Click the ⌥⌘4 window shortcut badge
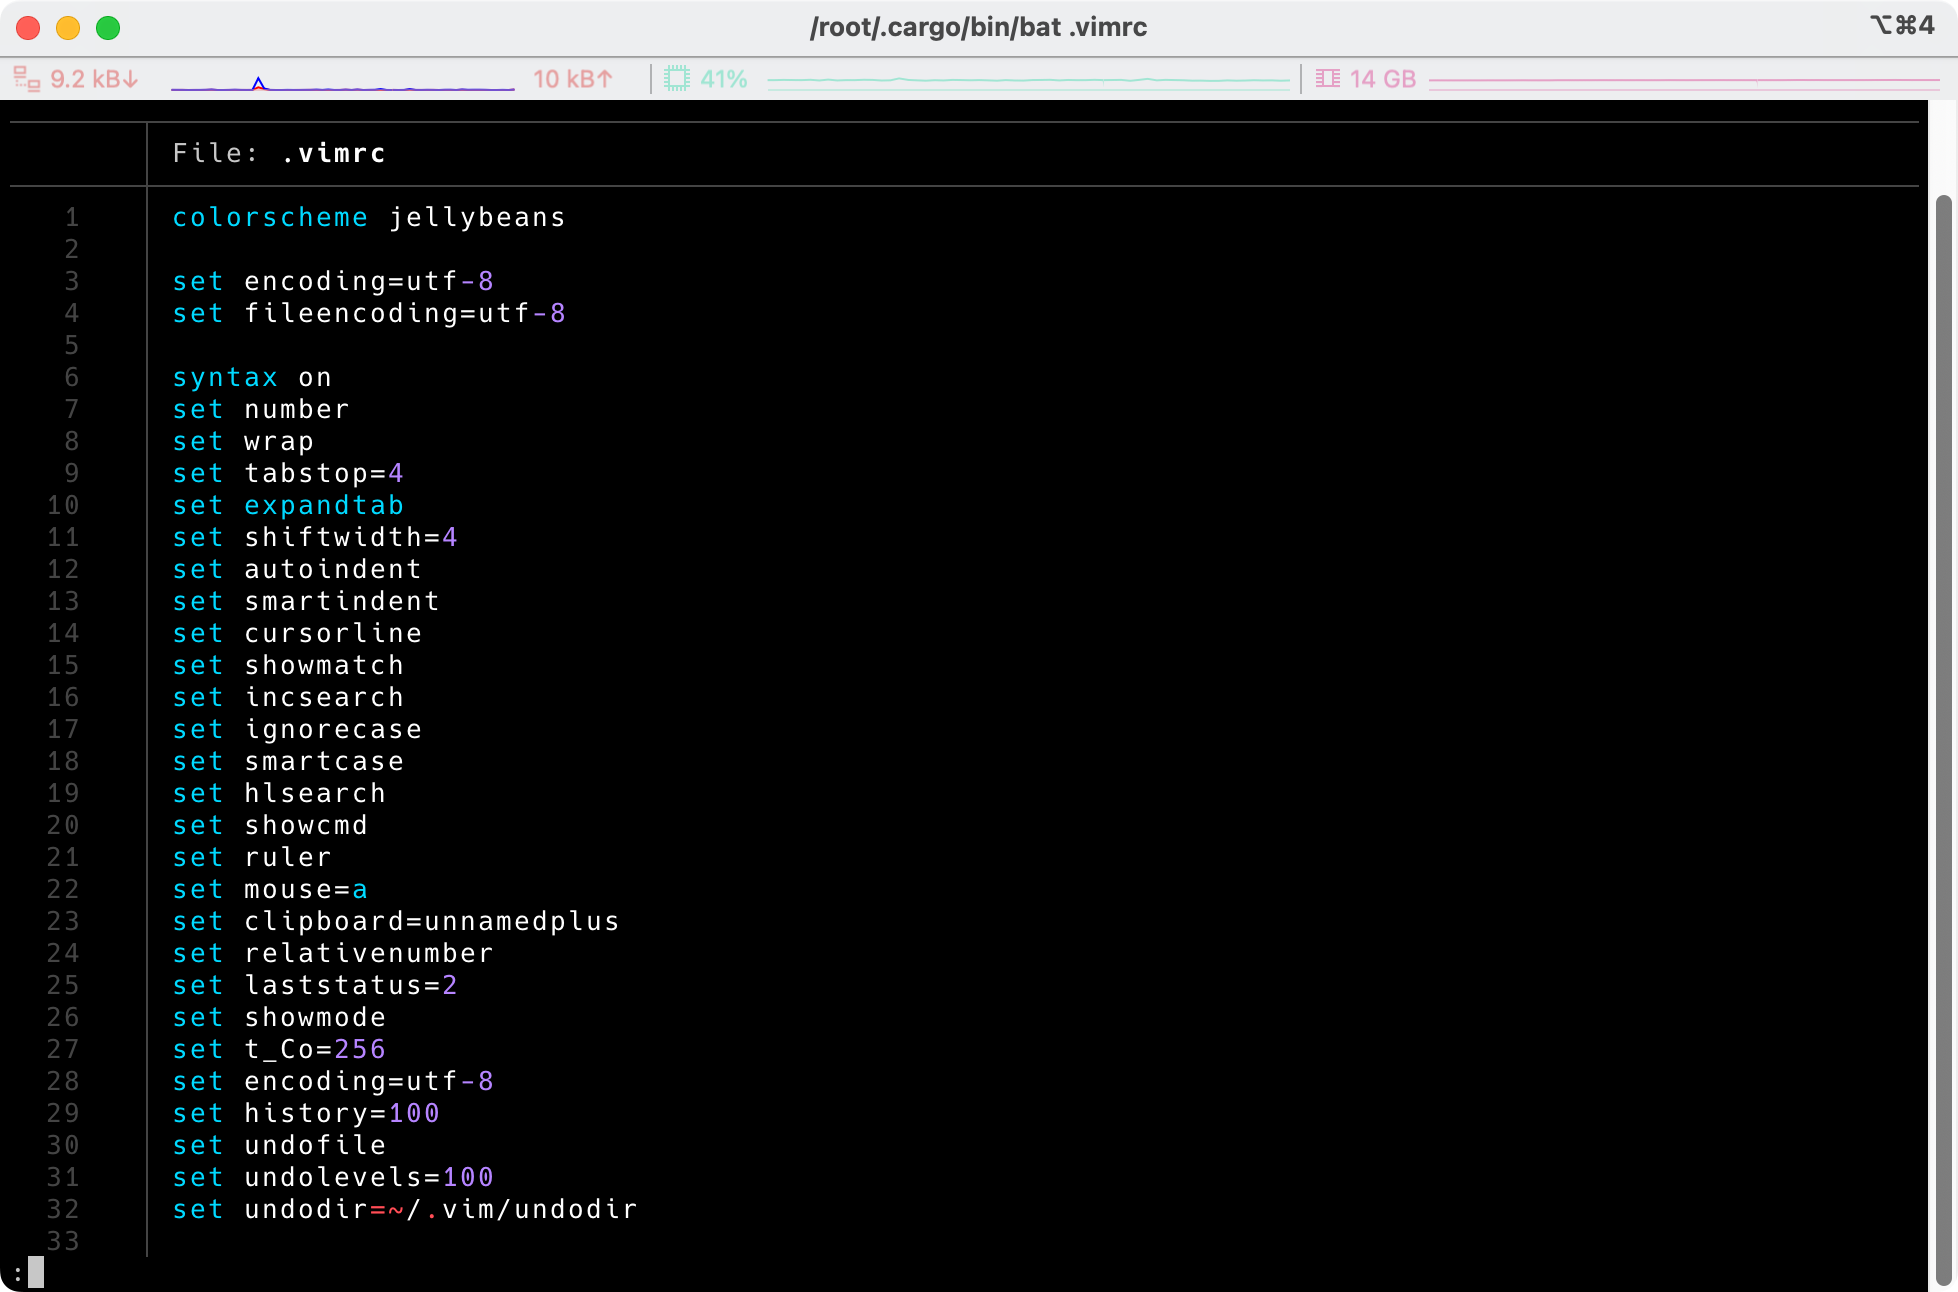The width and height of the screenshot is (1958, 1292). pyautogui.click(x=1901, y=25)
